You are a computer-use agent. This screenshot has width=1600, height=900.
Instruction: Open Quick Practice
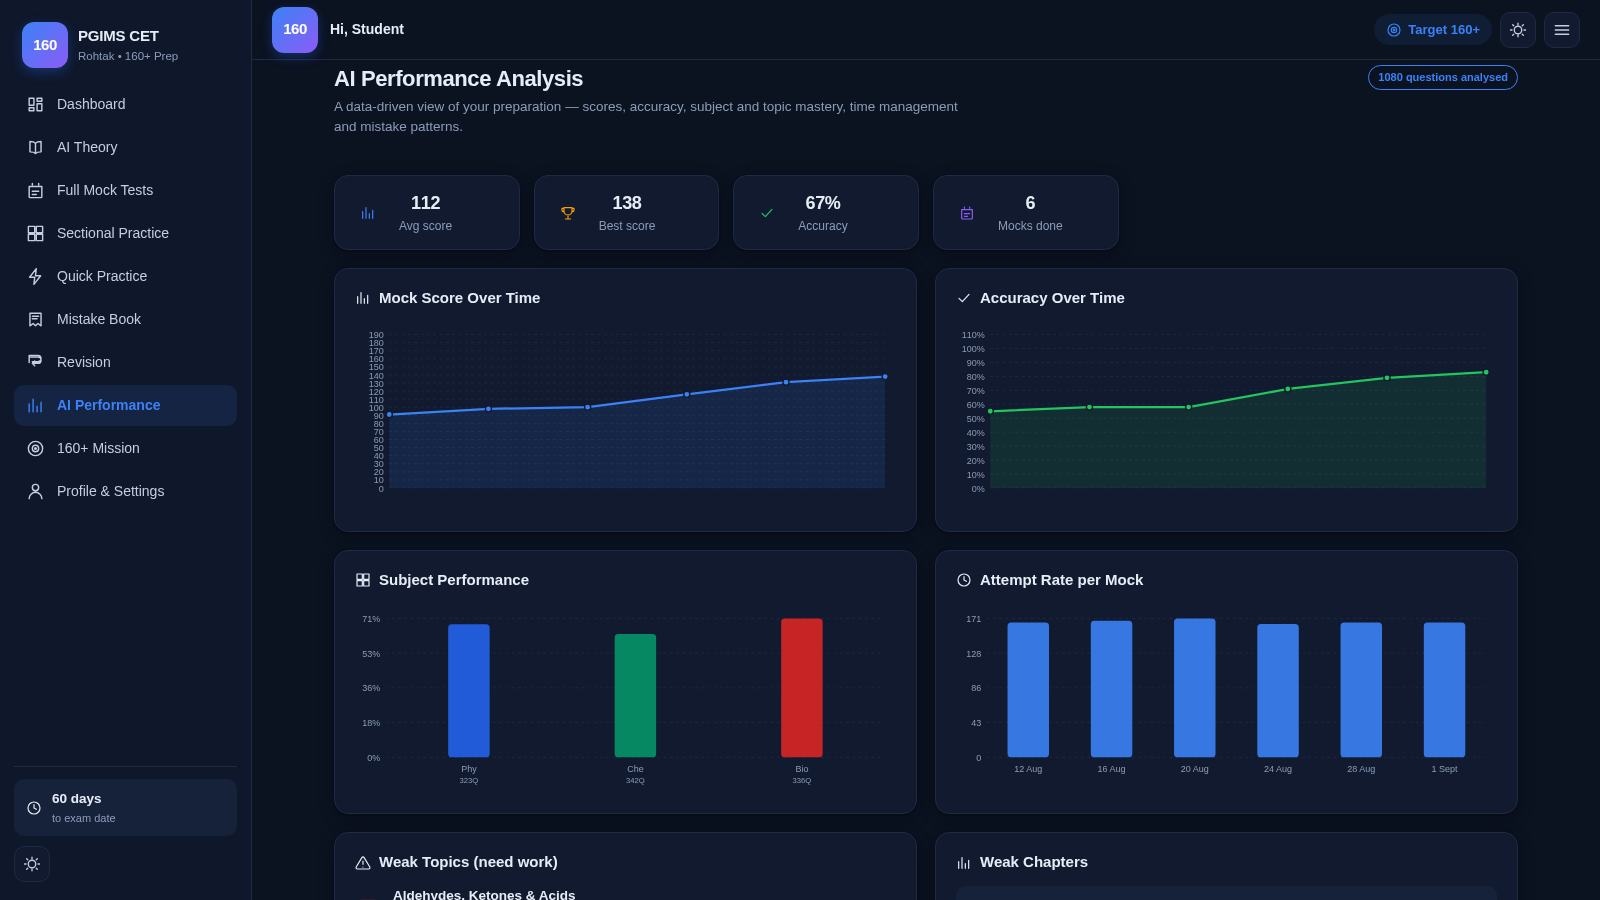click(x=125, y=276)
